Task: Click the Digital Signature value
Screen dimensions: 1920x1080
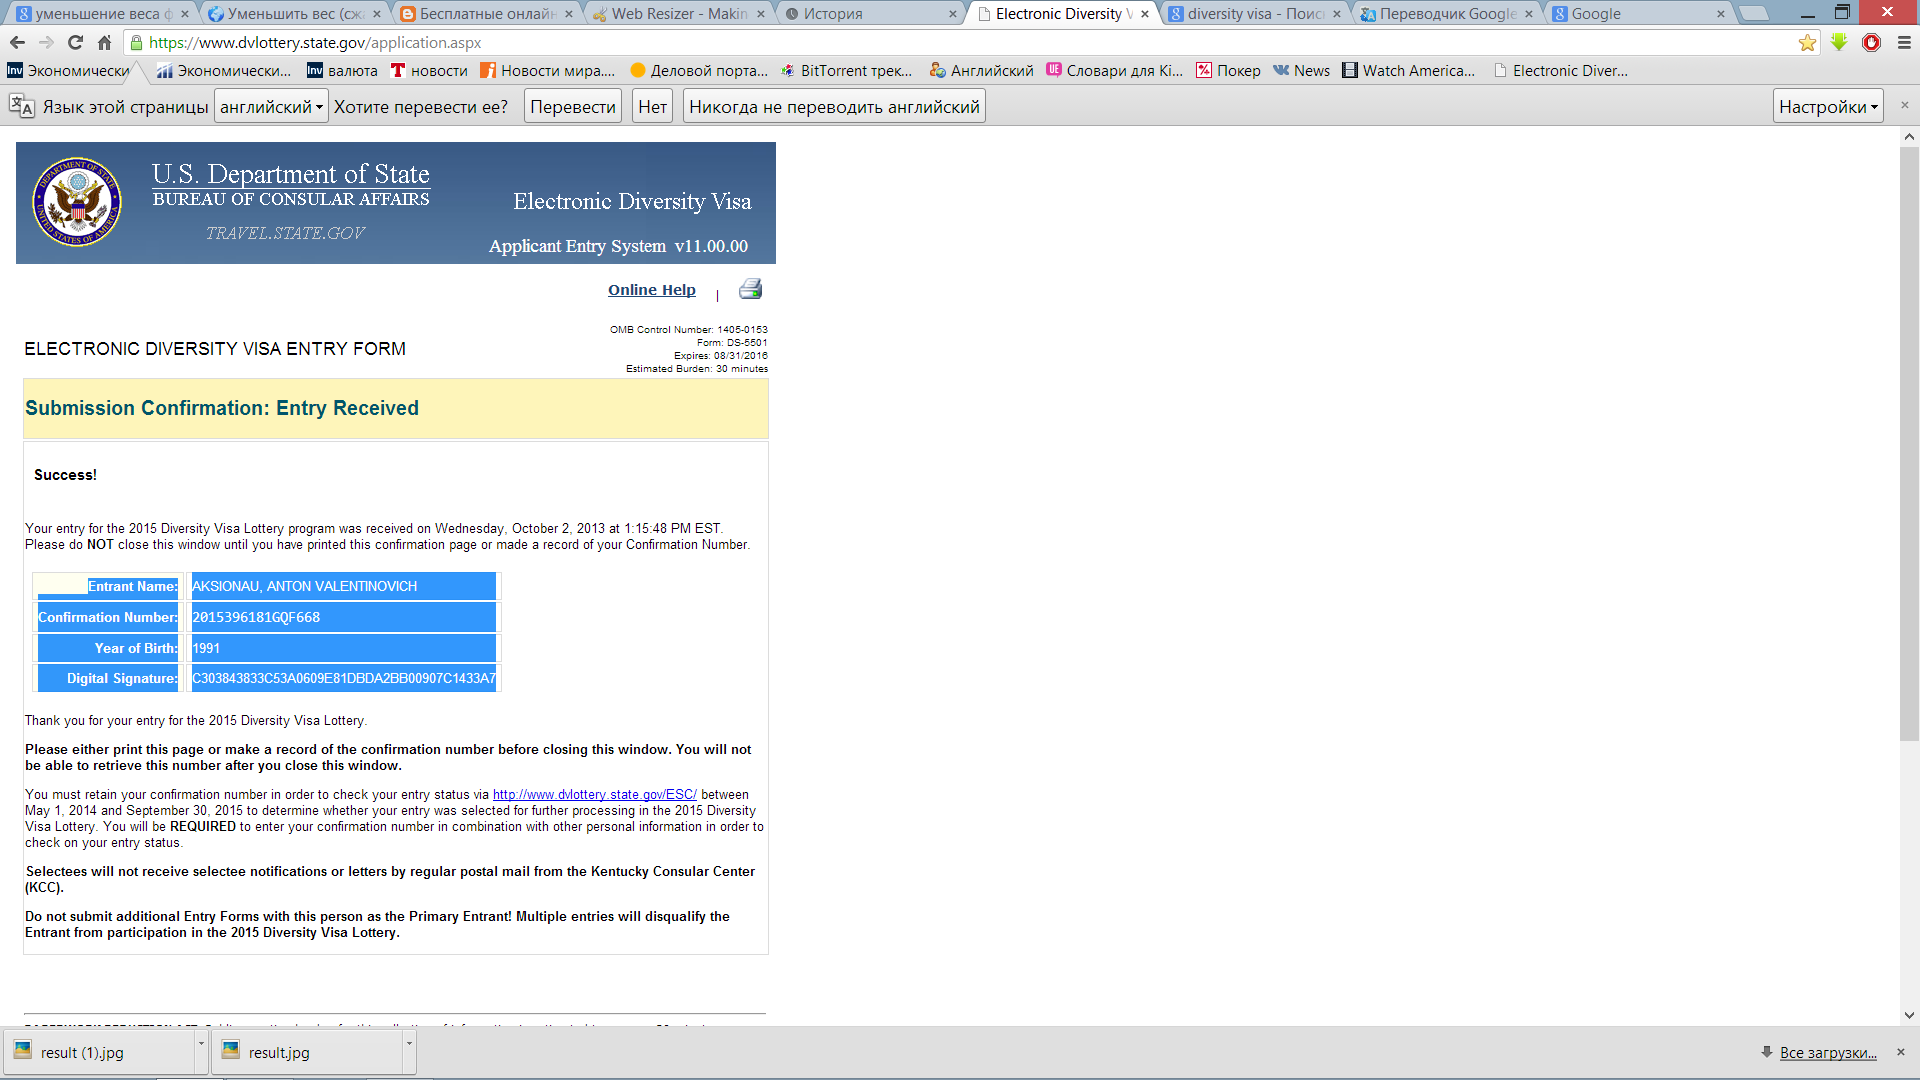Action: pos(344,678)
